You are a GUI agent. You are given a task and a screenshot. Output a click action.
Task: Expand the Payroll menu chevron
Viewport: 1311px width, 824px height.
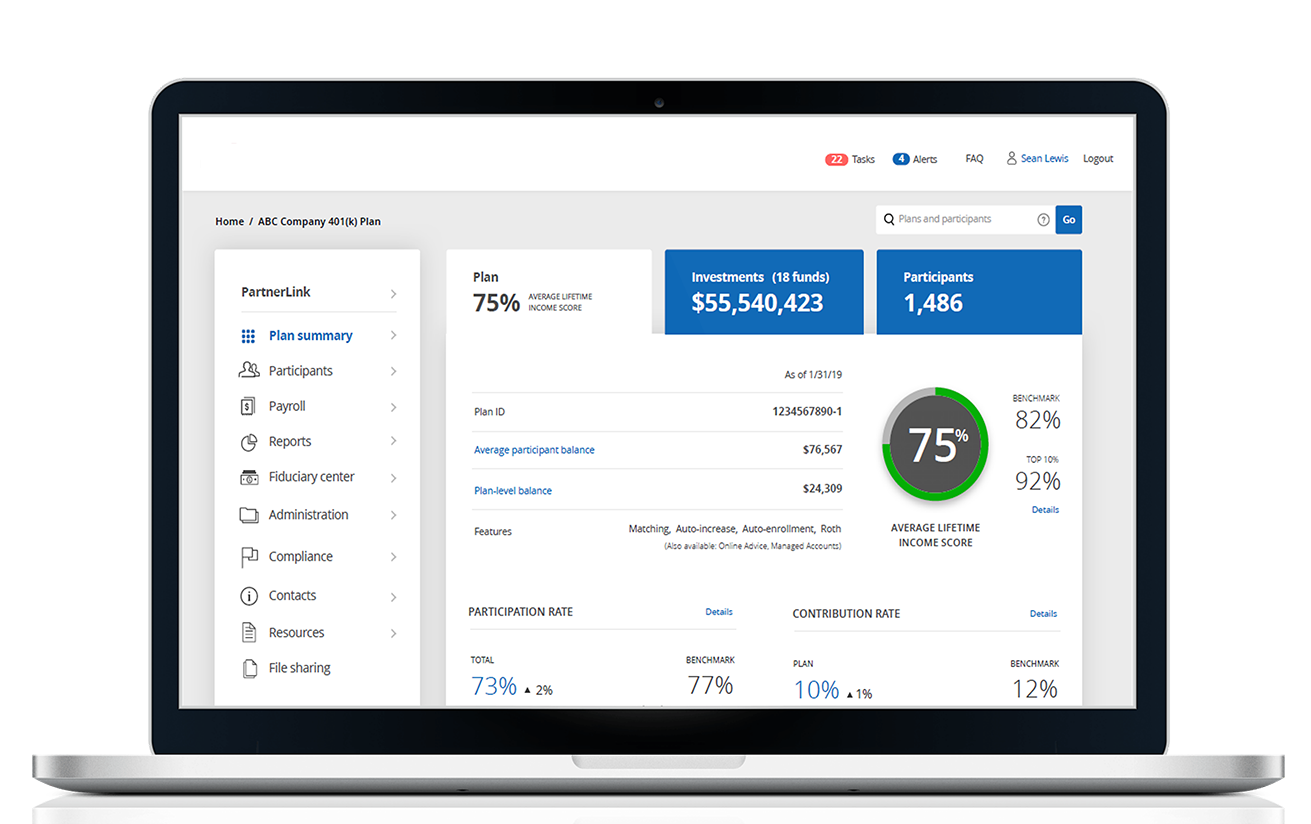(393, 407)
